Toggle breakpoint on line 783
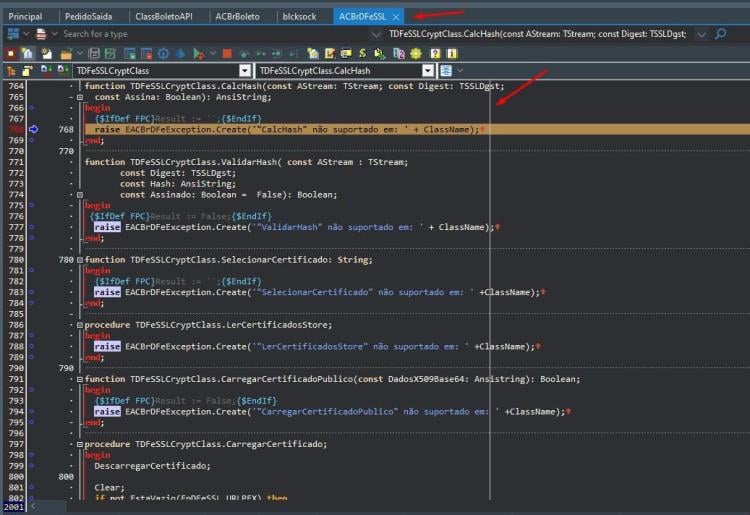This screenshot has height=515, width=750. pyautogui.click(x=31, y=292)
